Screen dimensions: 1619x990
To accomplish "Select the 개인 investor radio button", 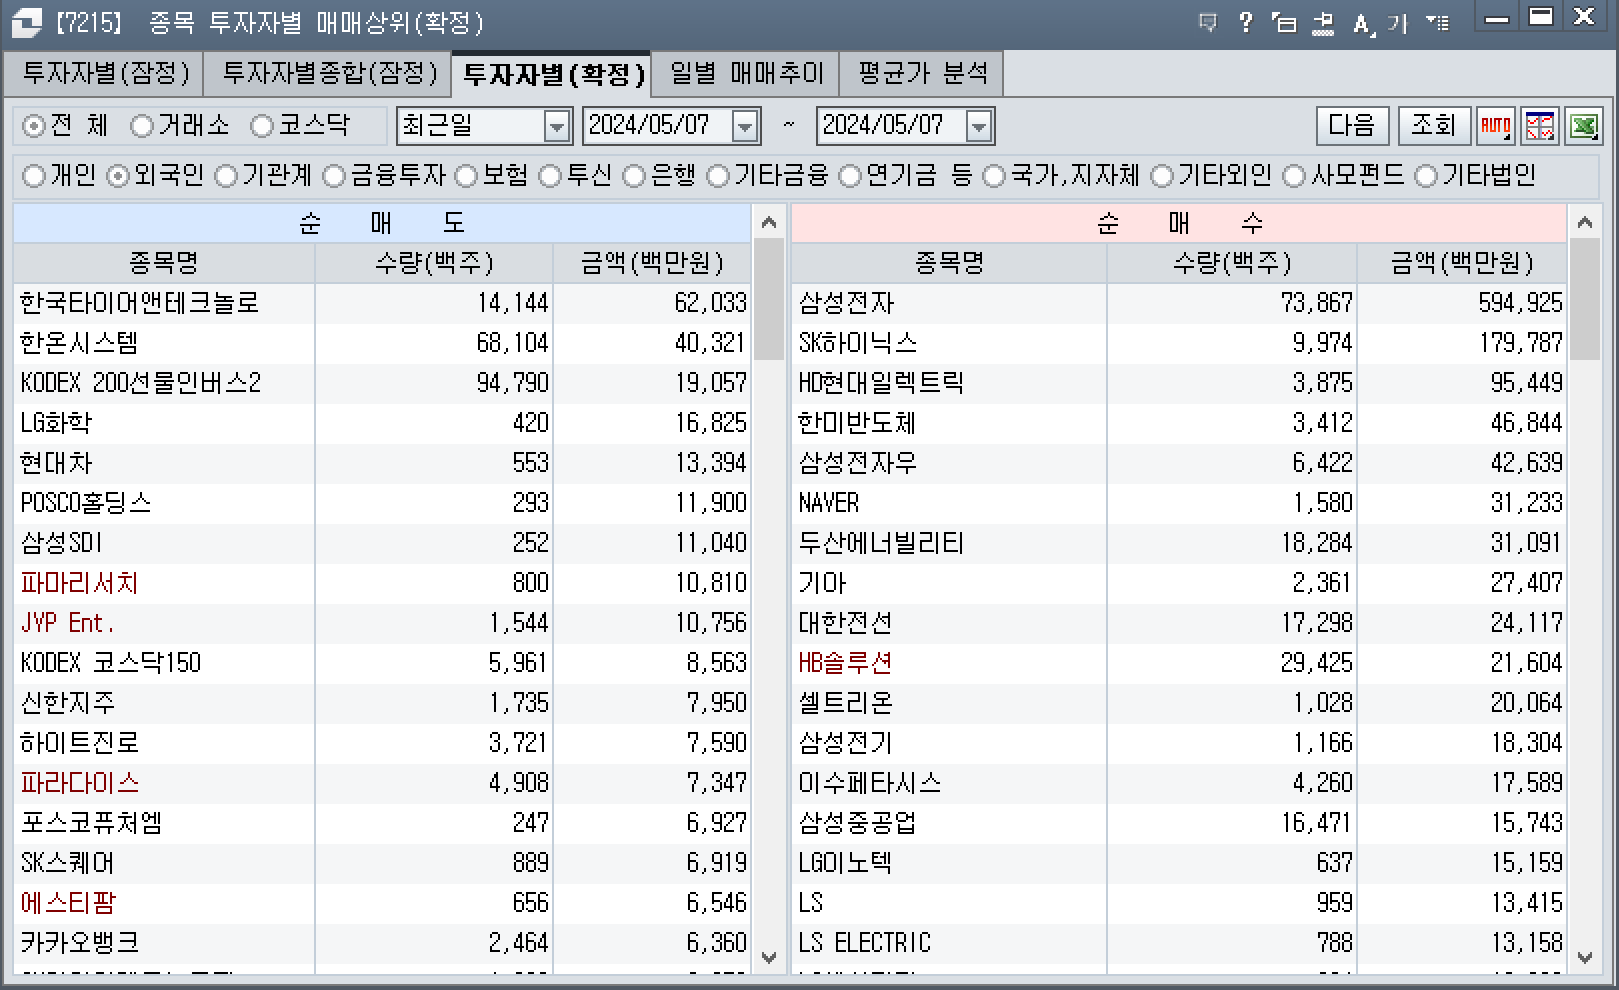I will pos(34,176).
